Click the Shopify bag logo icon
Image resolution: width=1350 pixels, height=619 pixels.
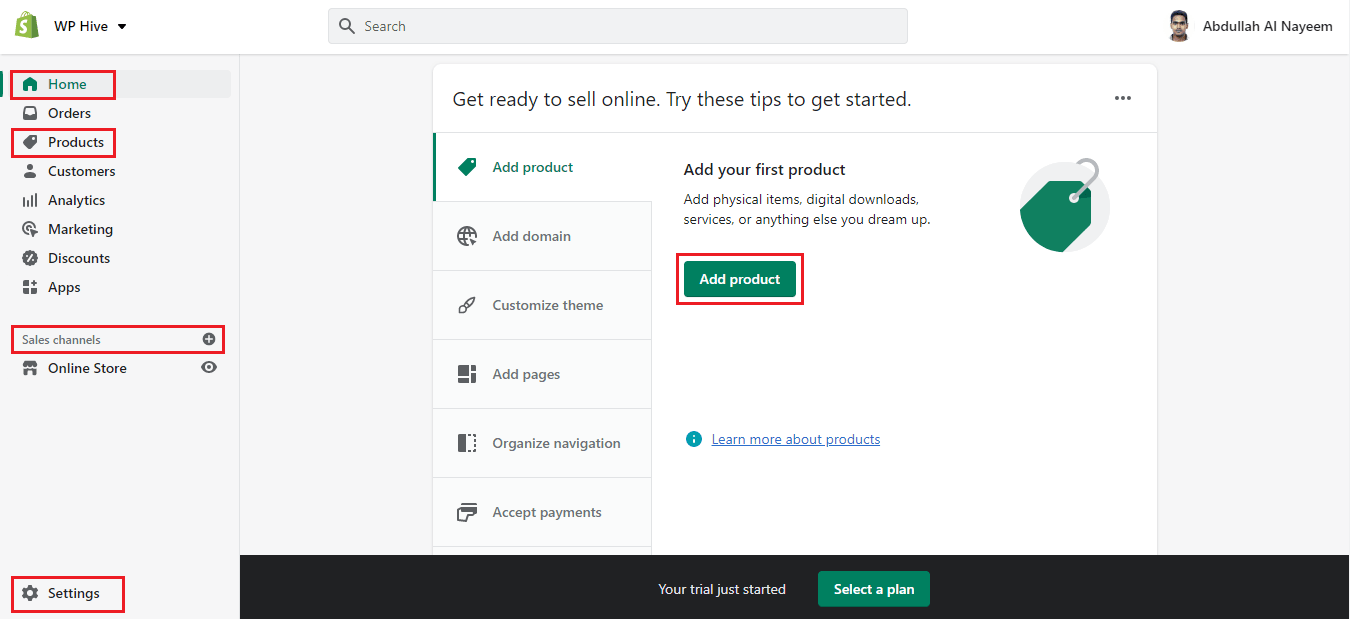coord(27,26)
